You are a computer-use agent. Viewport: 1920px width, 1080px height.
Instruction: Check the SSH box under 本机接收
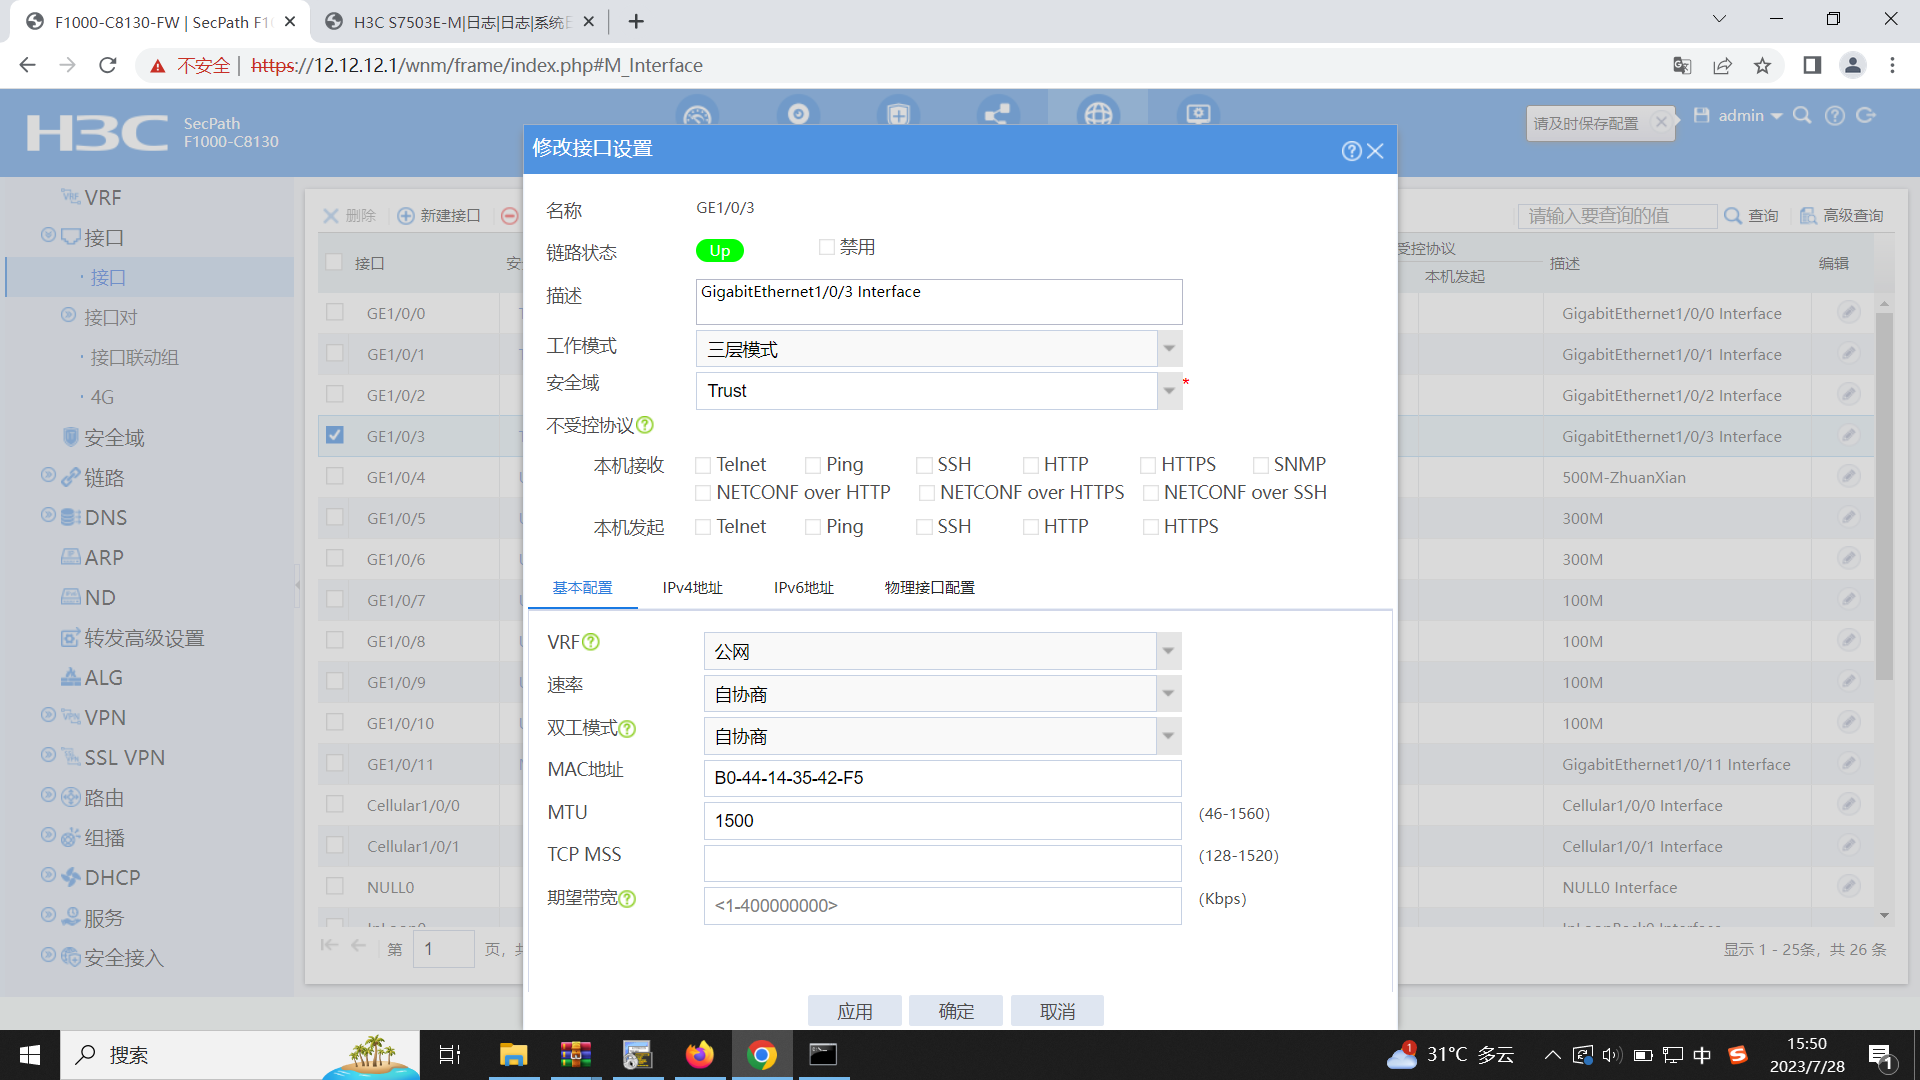[x=924, y=465]
